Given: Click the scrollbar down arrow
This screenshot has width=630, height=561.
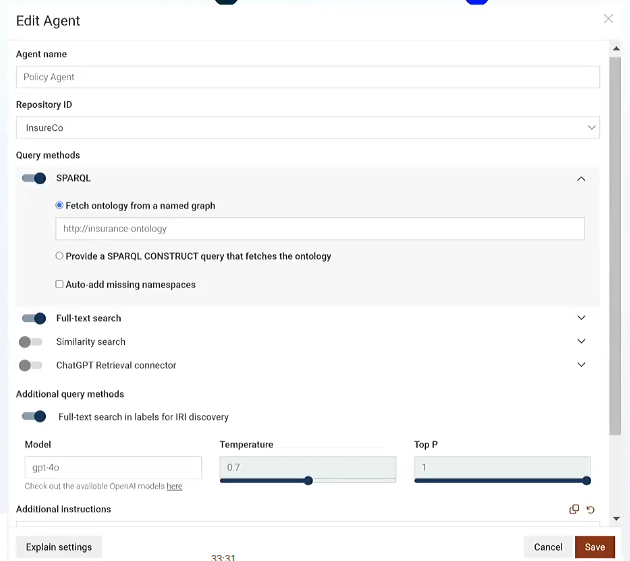Looking at the screenshot, I should pyautogui.click(x=616, y=518).
